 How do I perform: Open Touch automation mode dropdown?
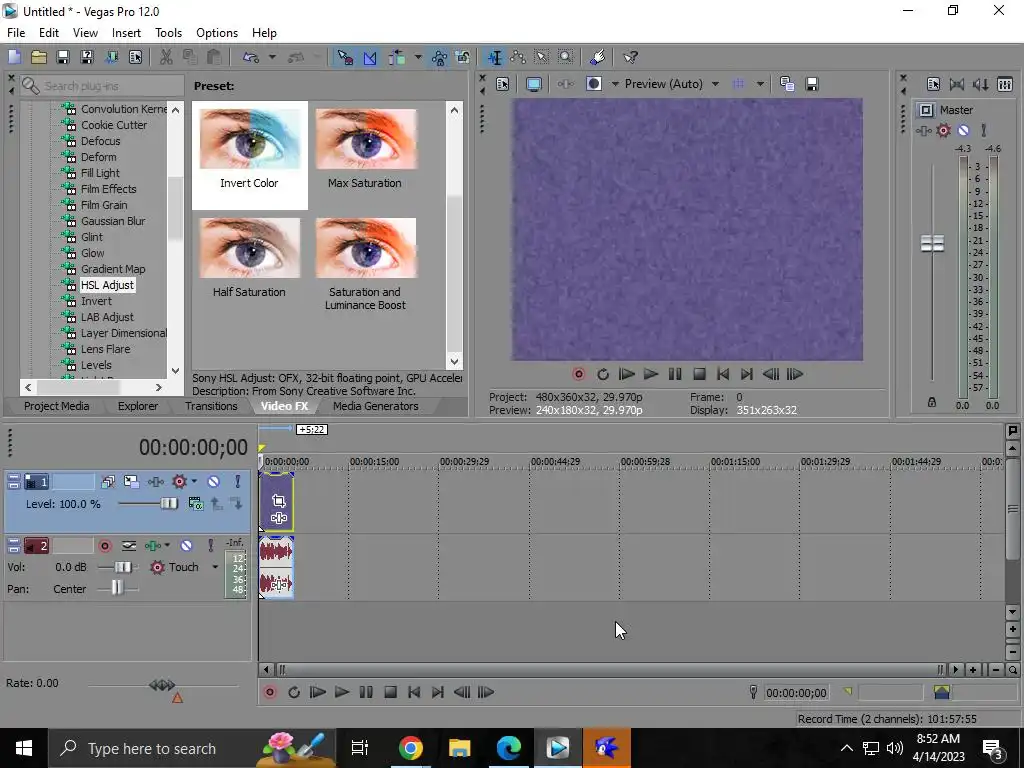[215, 567]
